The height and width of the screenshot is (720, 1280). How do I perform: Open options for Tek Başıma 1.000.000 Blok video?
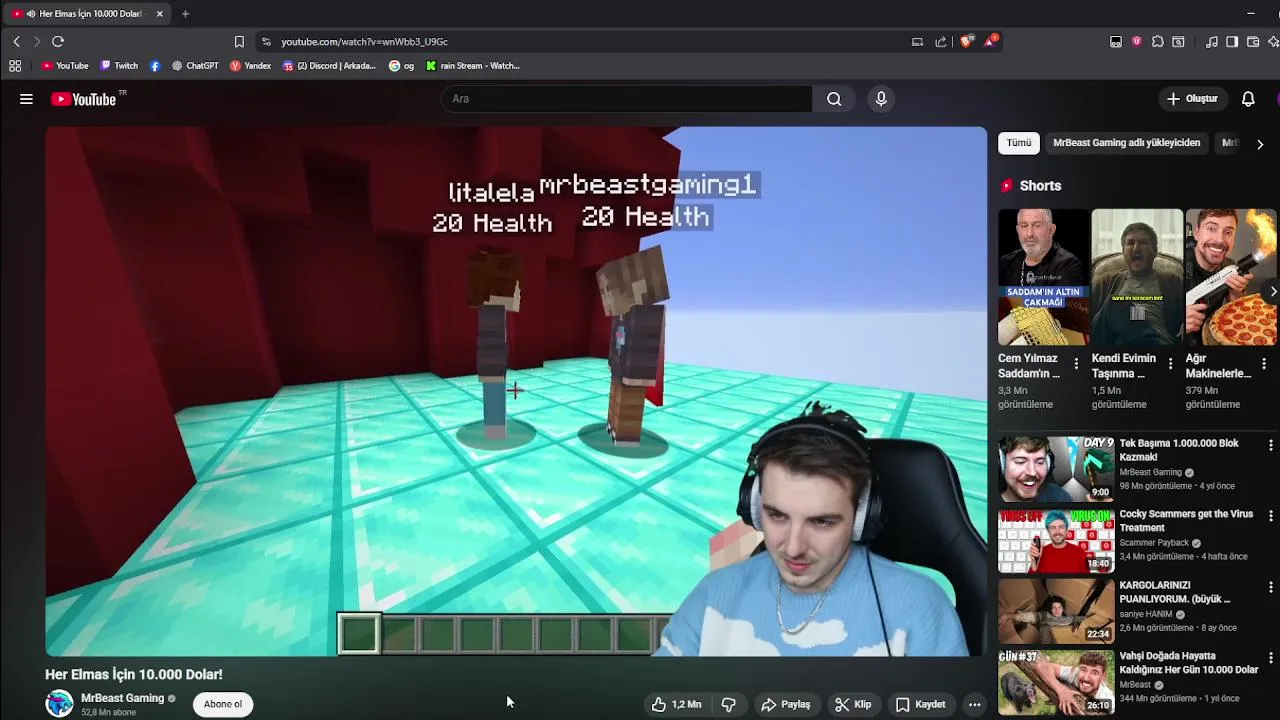pyautogui.click(x=1271, y=445)
